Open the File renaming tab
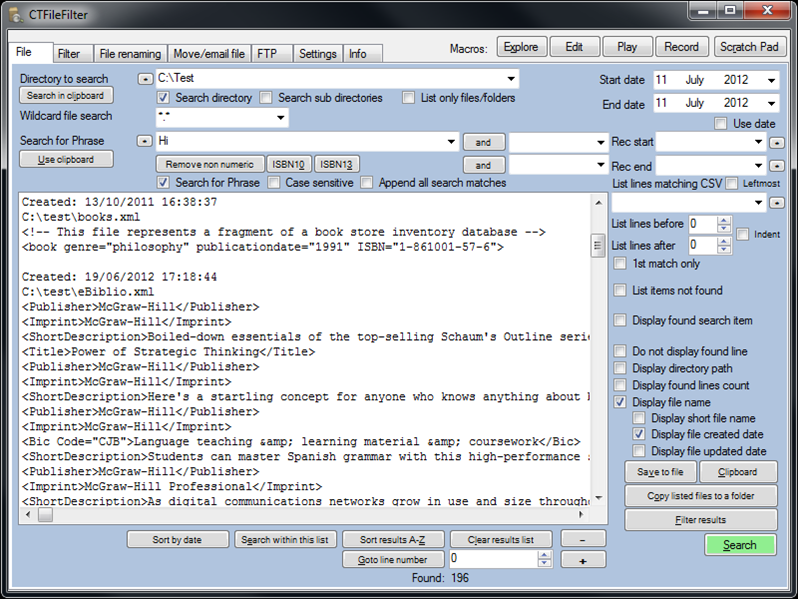This screenshot has width=798, height=599. pyautogui.click(x=130, y=54)
